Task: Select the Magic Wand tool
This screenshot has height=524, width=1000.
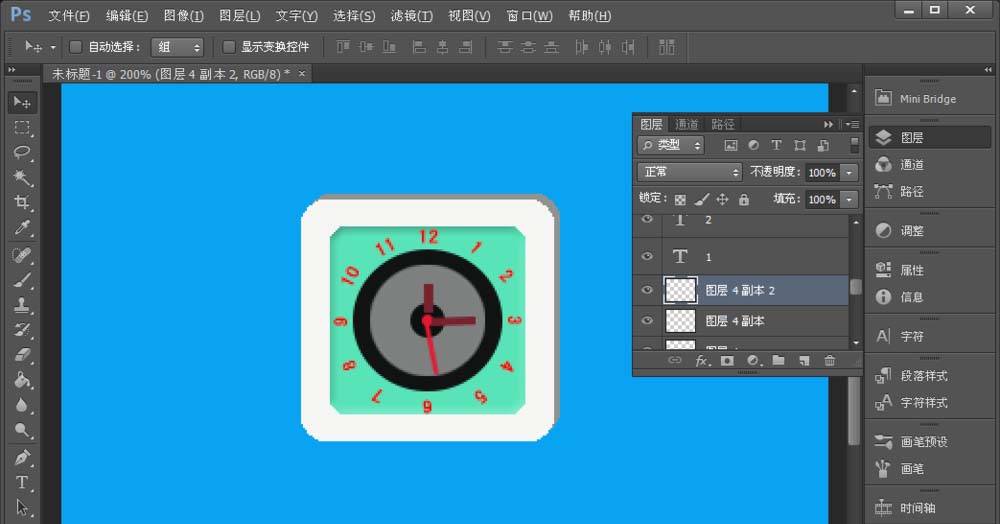Action: coord(22,178)
